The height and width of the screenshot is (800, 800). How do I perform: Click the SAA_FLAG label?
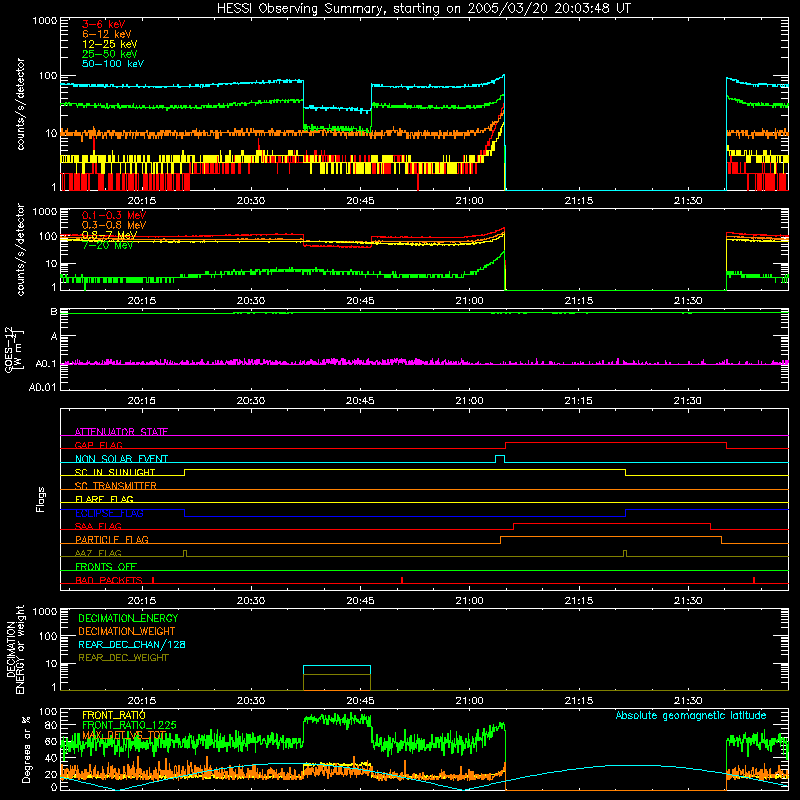(98, 526)
